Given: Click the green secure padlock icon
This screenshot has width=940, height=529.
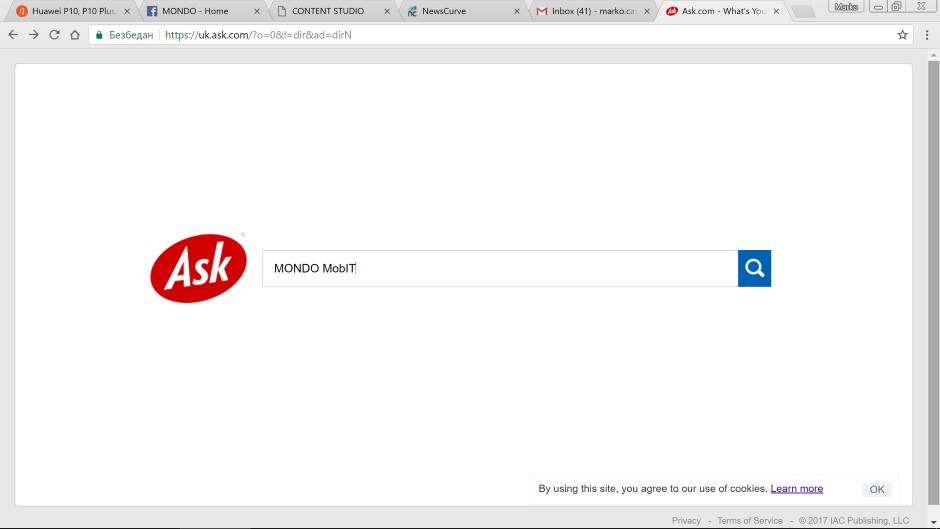Looking at the screenshot, I should [x=99, y=34].
